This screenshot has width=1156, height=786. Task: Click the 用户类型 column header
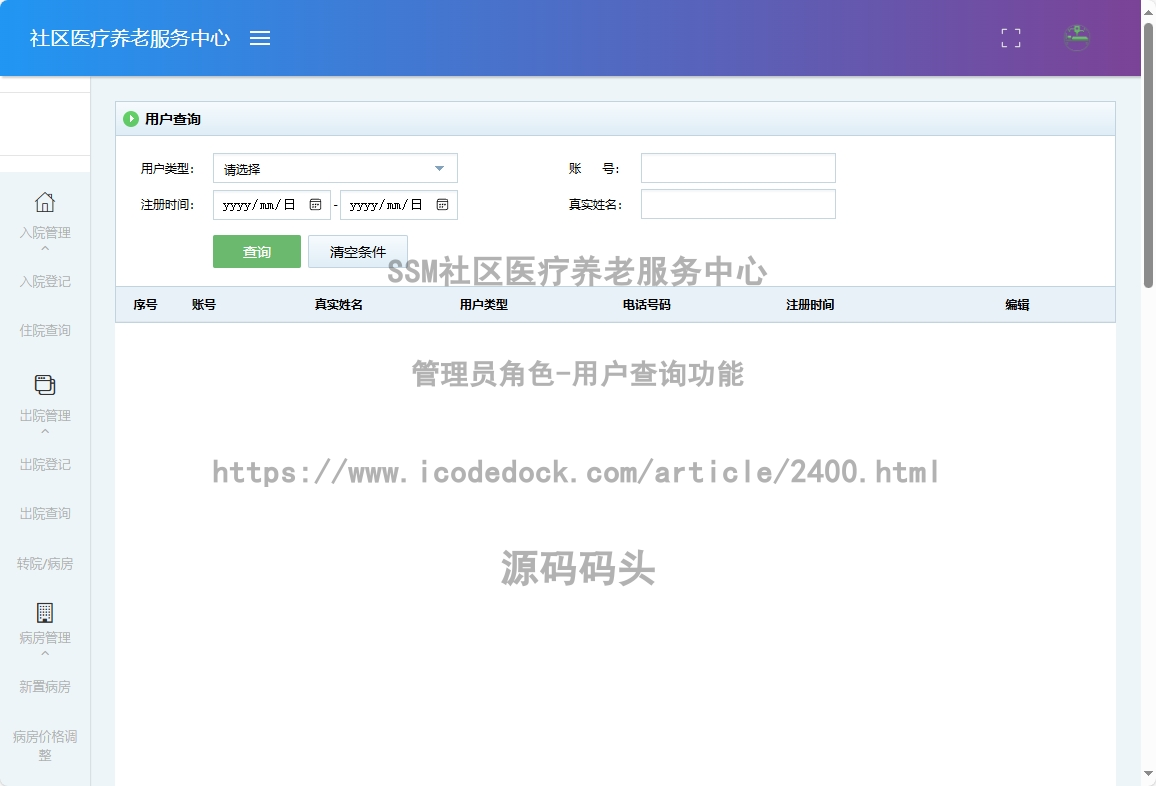pos(484,305)
